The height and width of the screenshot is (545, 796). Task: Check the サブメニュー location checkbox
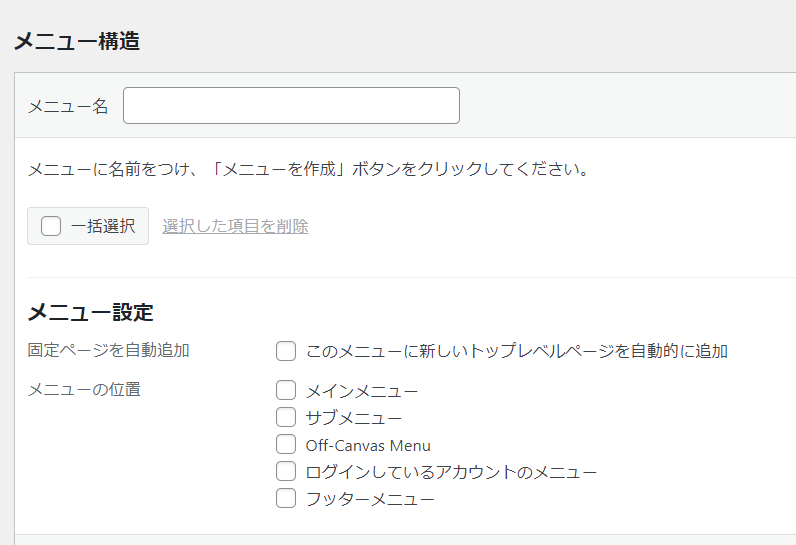point(286,418)
